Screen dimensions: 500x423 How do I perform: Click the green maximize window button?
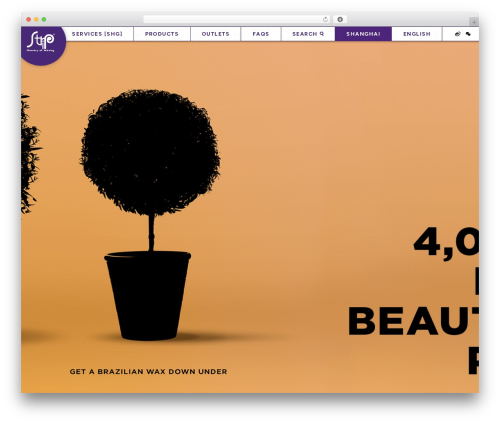click(x=44, y=19)
